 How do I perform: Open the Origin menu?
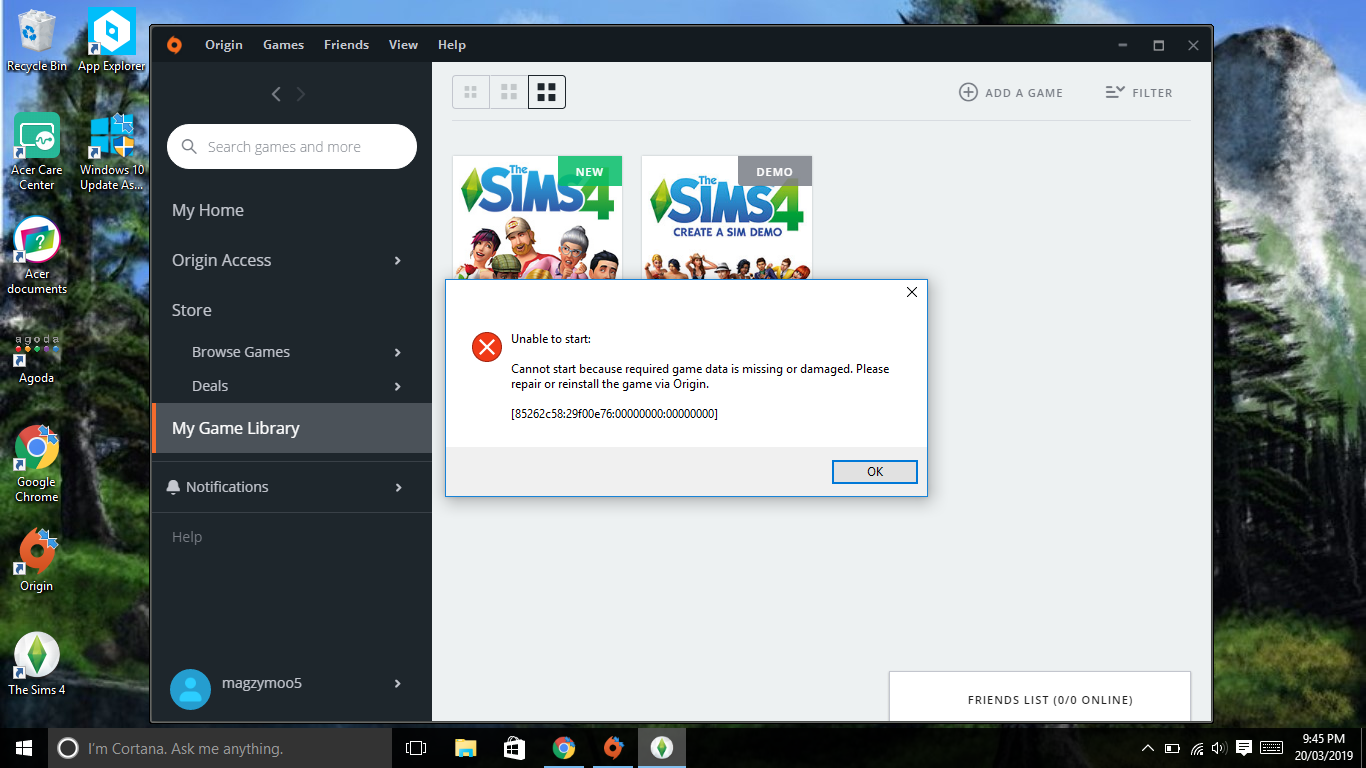(x=224, y=45)
